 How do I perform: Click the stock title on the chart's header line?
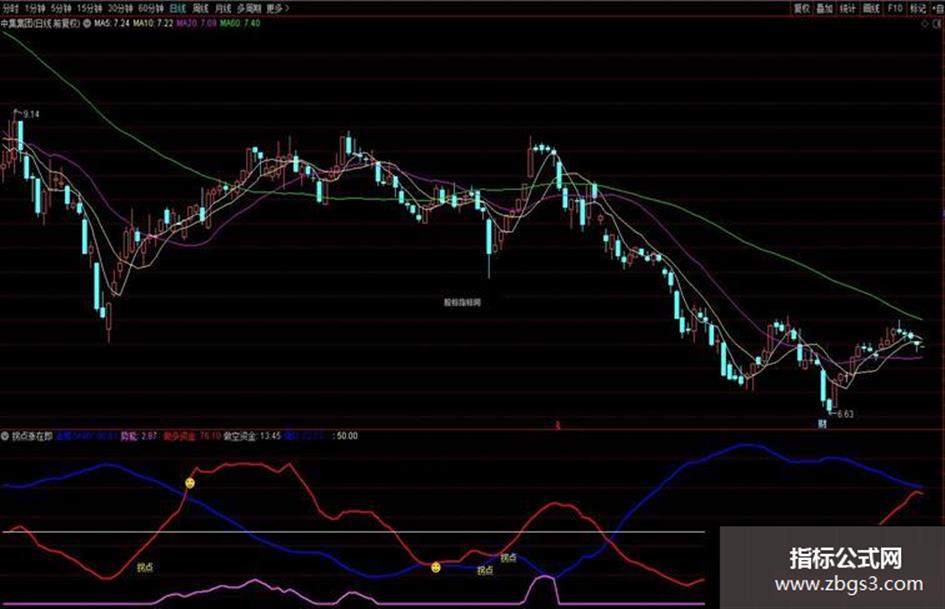pos(40,24)
